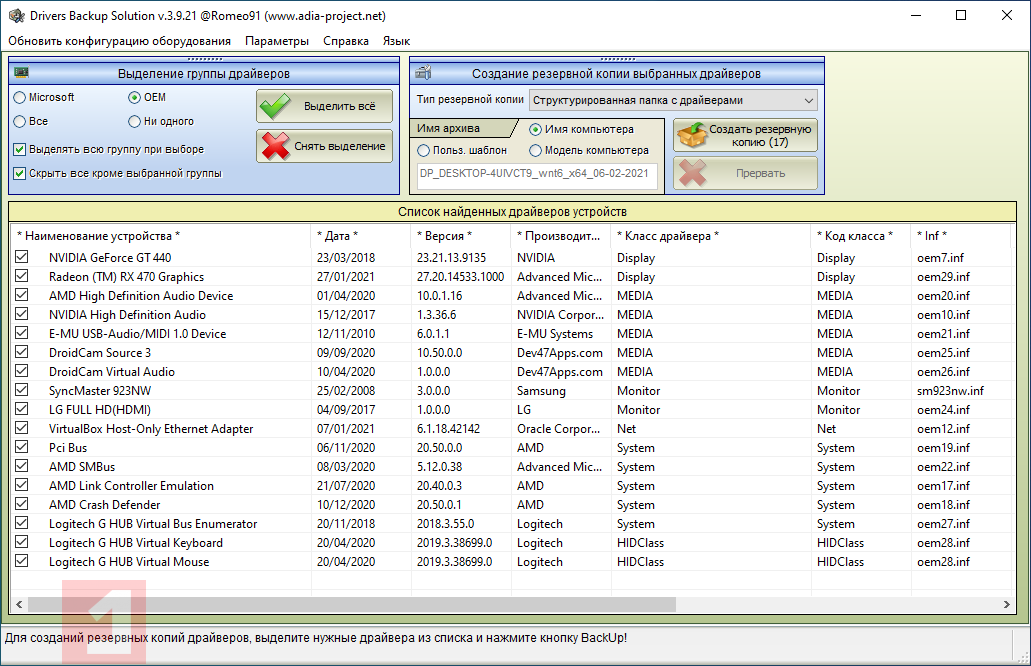Image resolution: width=1031 pixels, height=666 pixels.
Task: Uncheck Pci Bus driver checkbox
Action: (x=22, y=447)
